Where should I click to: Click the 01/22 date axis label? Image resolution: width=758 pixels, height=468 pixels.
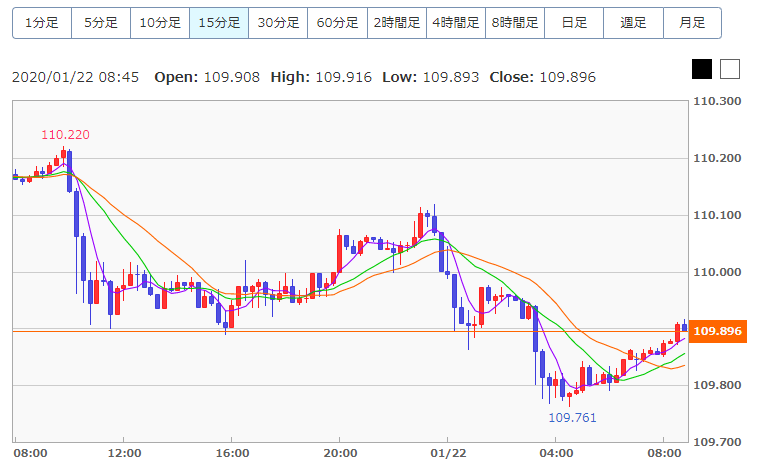pyautogui.click(x=449, y=453)
